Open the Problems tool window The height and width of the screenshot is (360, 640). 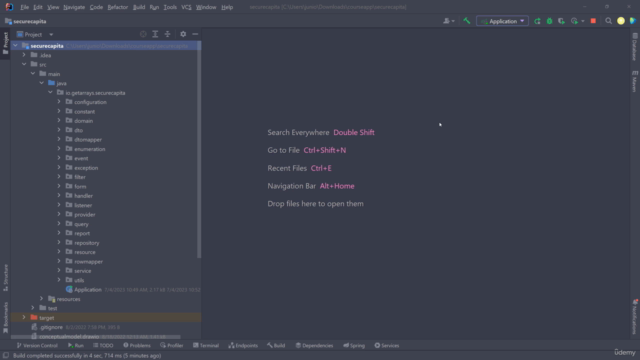point(137,345)
